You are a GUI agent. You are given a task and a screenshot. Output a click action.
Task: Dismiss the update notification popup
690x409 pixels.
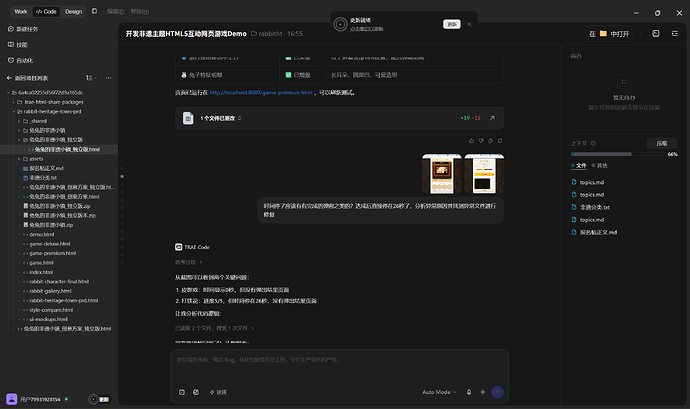tap(469, 24)
